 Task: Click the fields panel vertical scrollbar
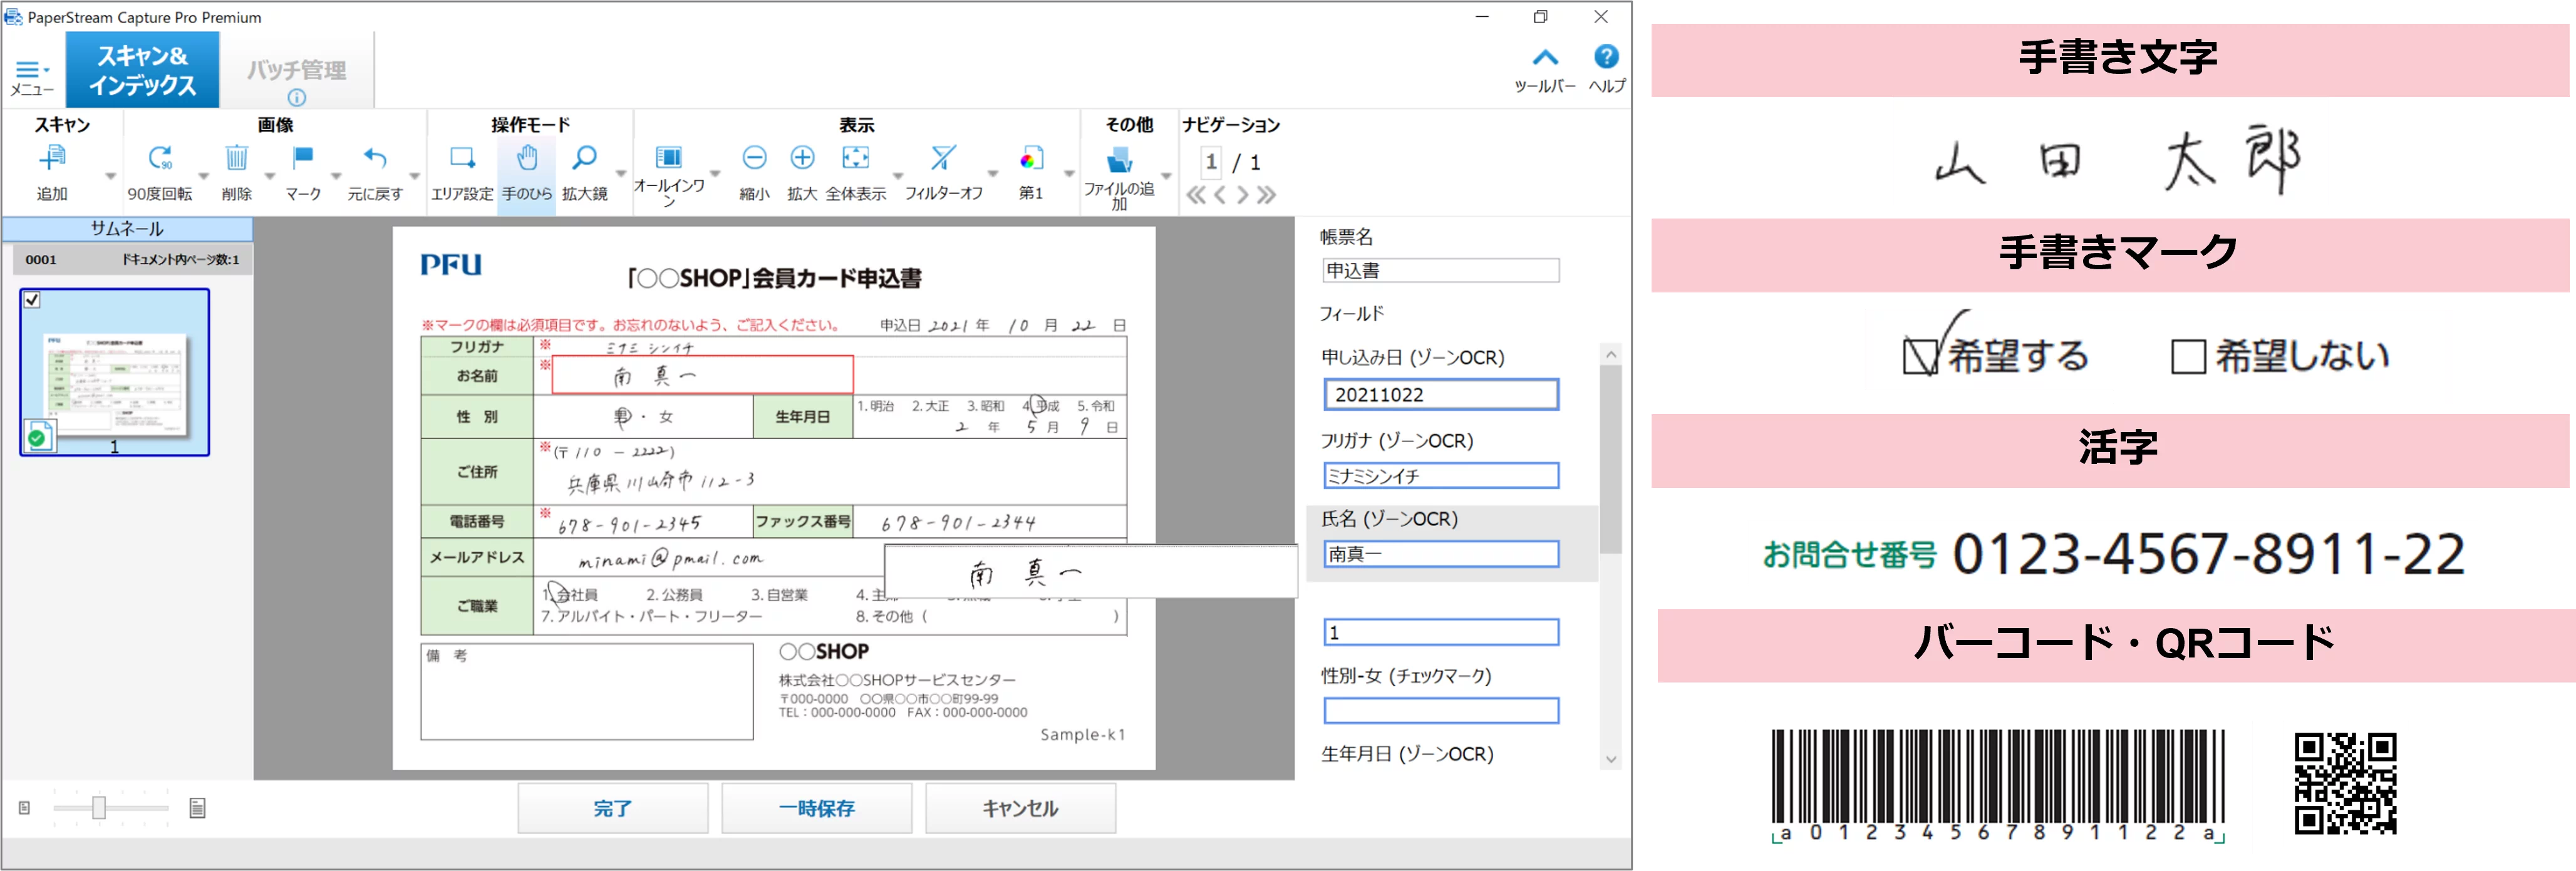(x=1610, y=460)
